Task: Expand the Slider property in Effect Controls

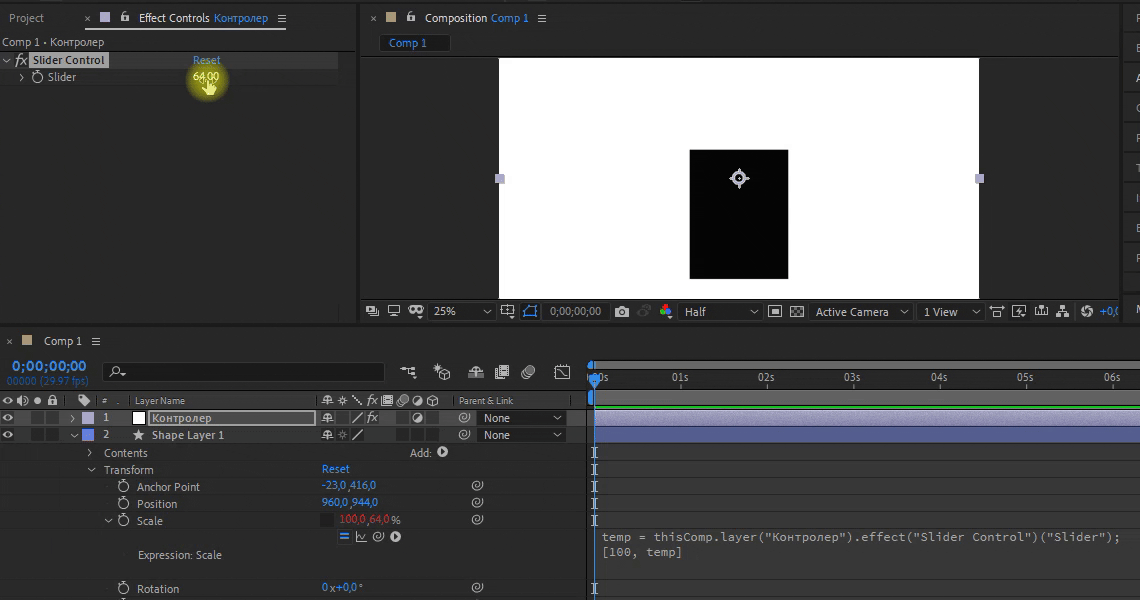Action: [x=22, y=77]
